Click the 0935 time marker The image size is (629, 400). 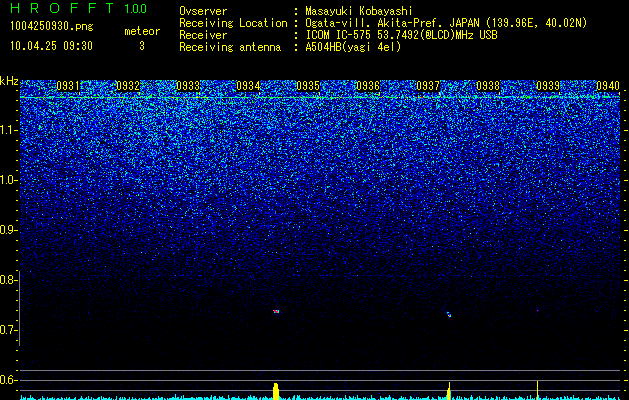coord(308,86)
